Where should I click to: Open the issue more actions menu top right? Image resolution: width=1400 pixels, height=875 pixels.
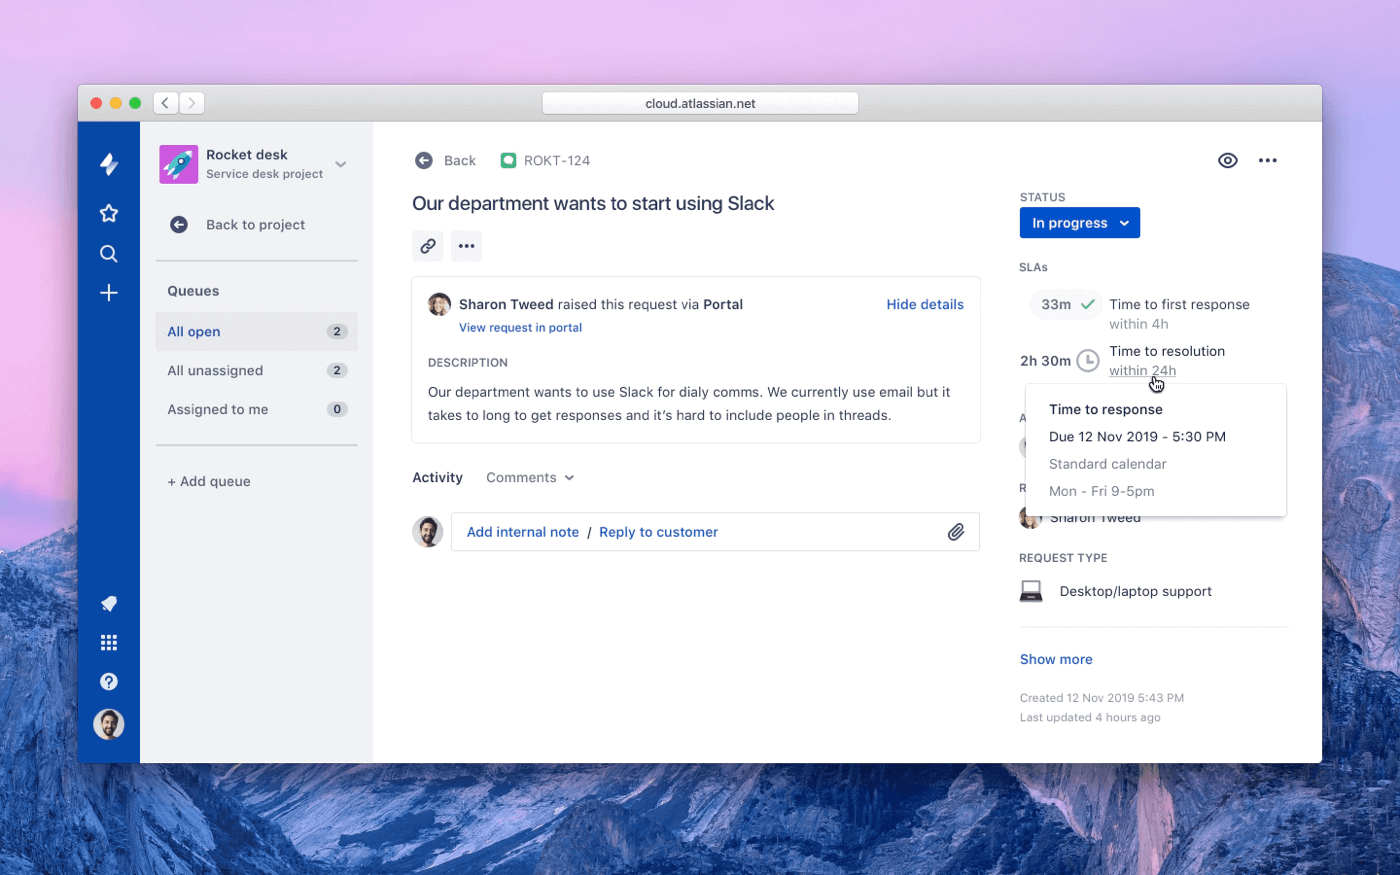(1267, 161)
